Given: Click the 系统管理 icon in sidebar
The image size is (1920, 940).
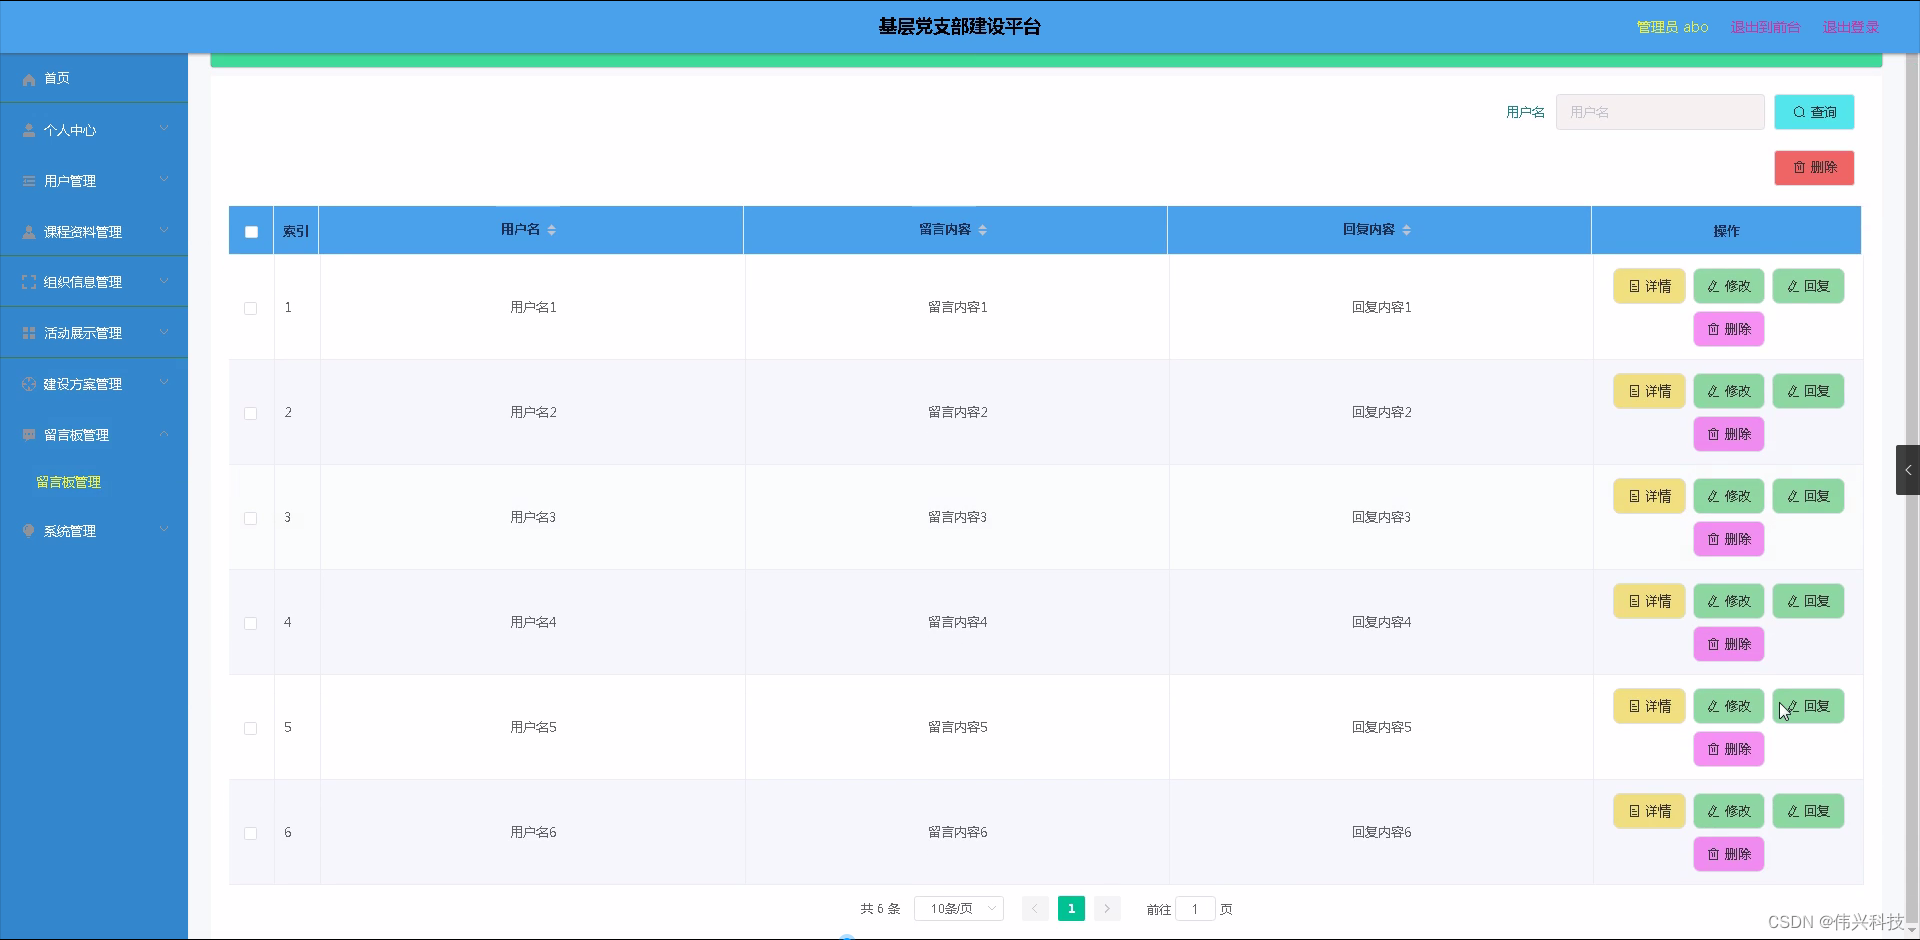Looking at the screenshot, I should (x=28, y=530).
